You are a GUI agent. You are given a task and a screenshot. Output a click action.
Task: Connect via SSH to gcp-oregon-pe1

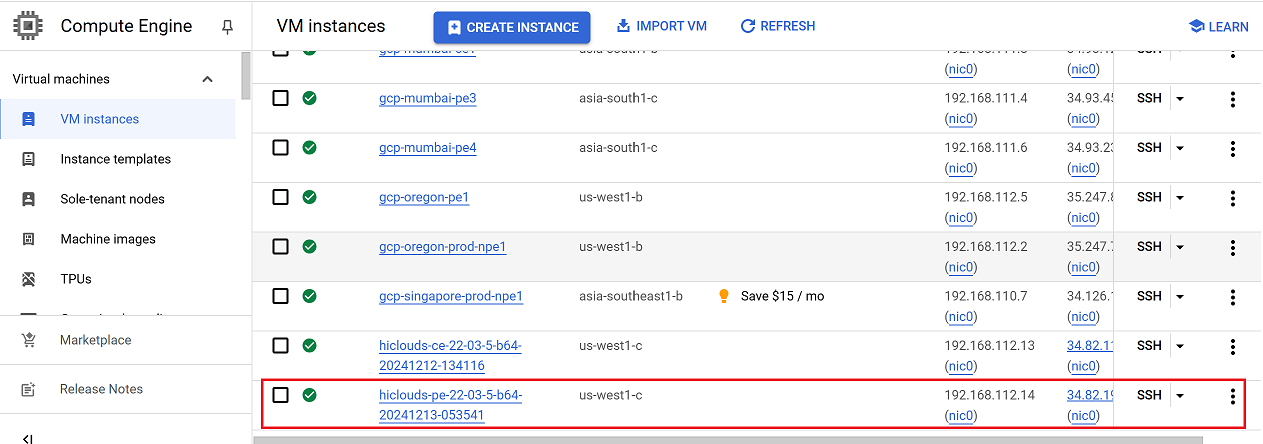pos(1149,197)
